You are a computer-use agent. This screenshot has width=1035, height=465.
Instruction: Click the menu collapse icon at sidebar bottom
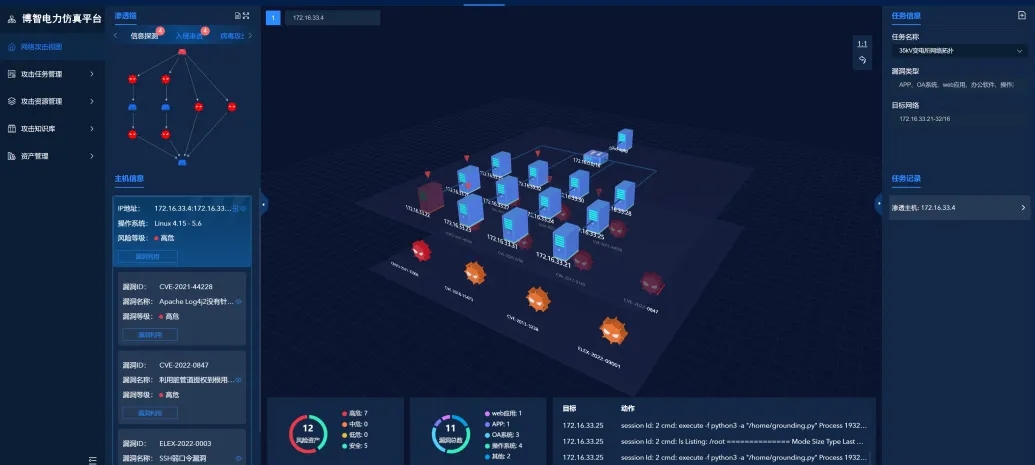click(x=92, y=458)
